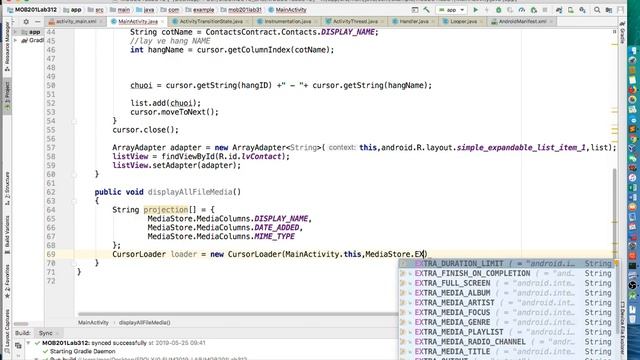Click the Attach debugger icon after stop
This screenshot has height=360, width=640.
pyautogui.click(x=533, y=10)
